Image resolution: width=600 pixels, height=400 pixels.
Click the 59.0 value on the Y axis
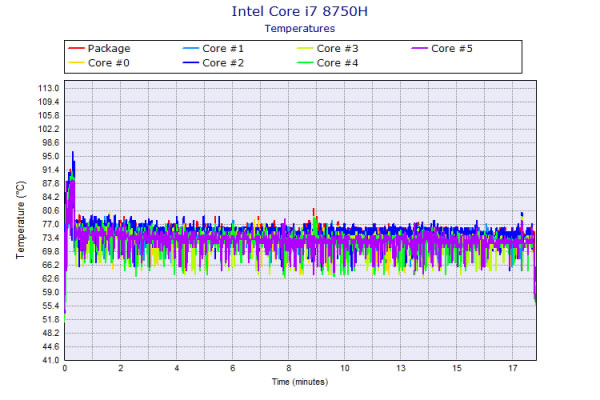(x=51, y=292)
